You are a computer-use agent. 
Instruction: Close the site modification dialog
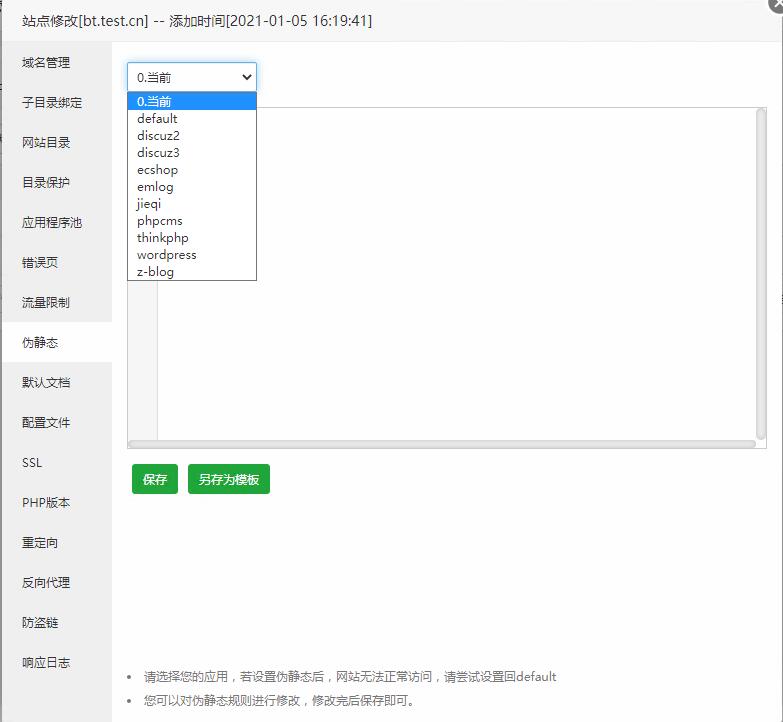[776, 4]
